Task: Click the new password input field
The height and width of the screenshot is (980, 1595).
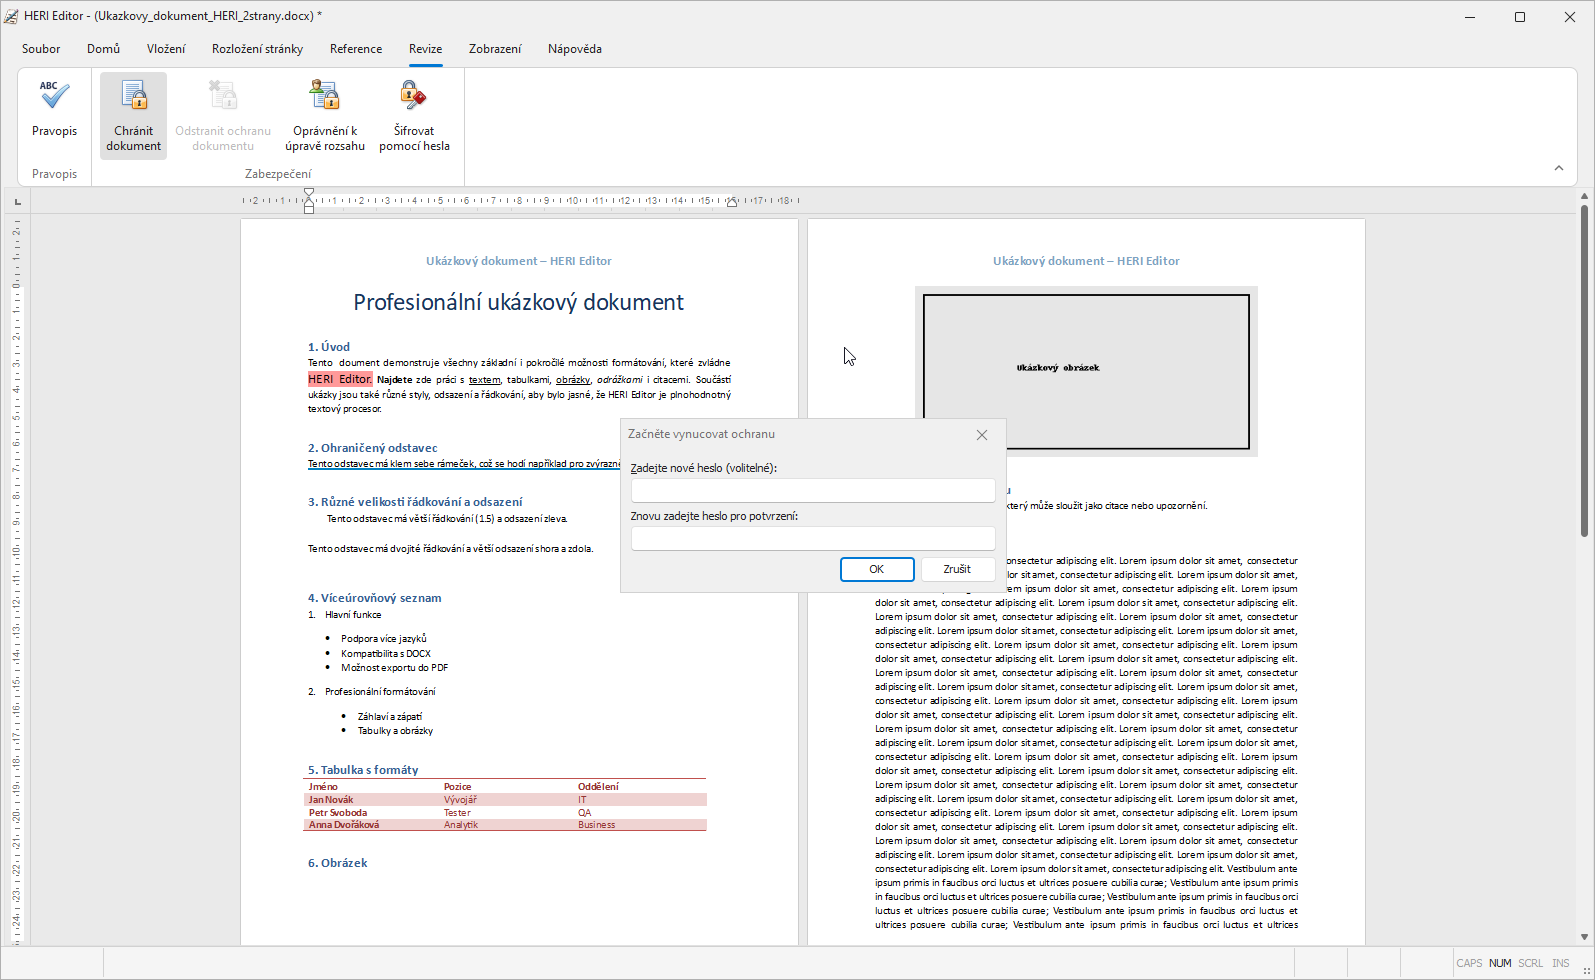Action: pyautogui.click(x=812, y=490)
